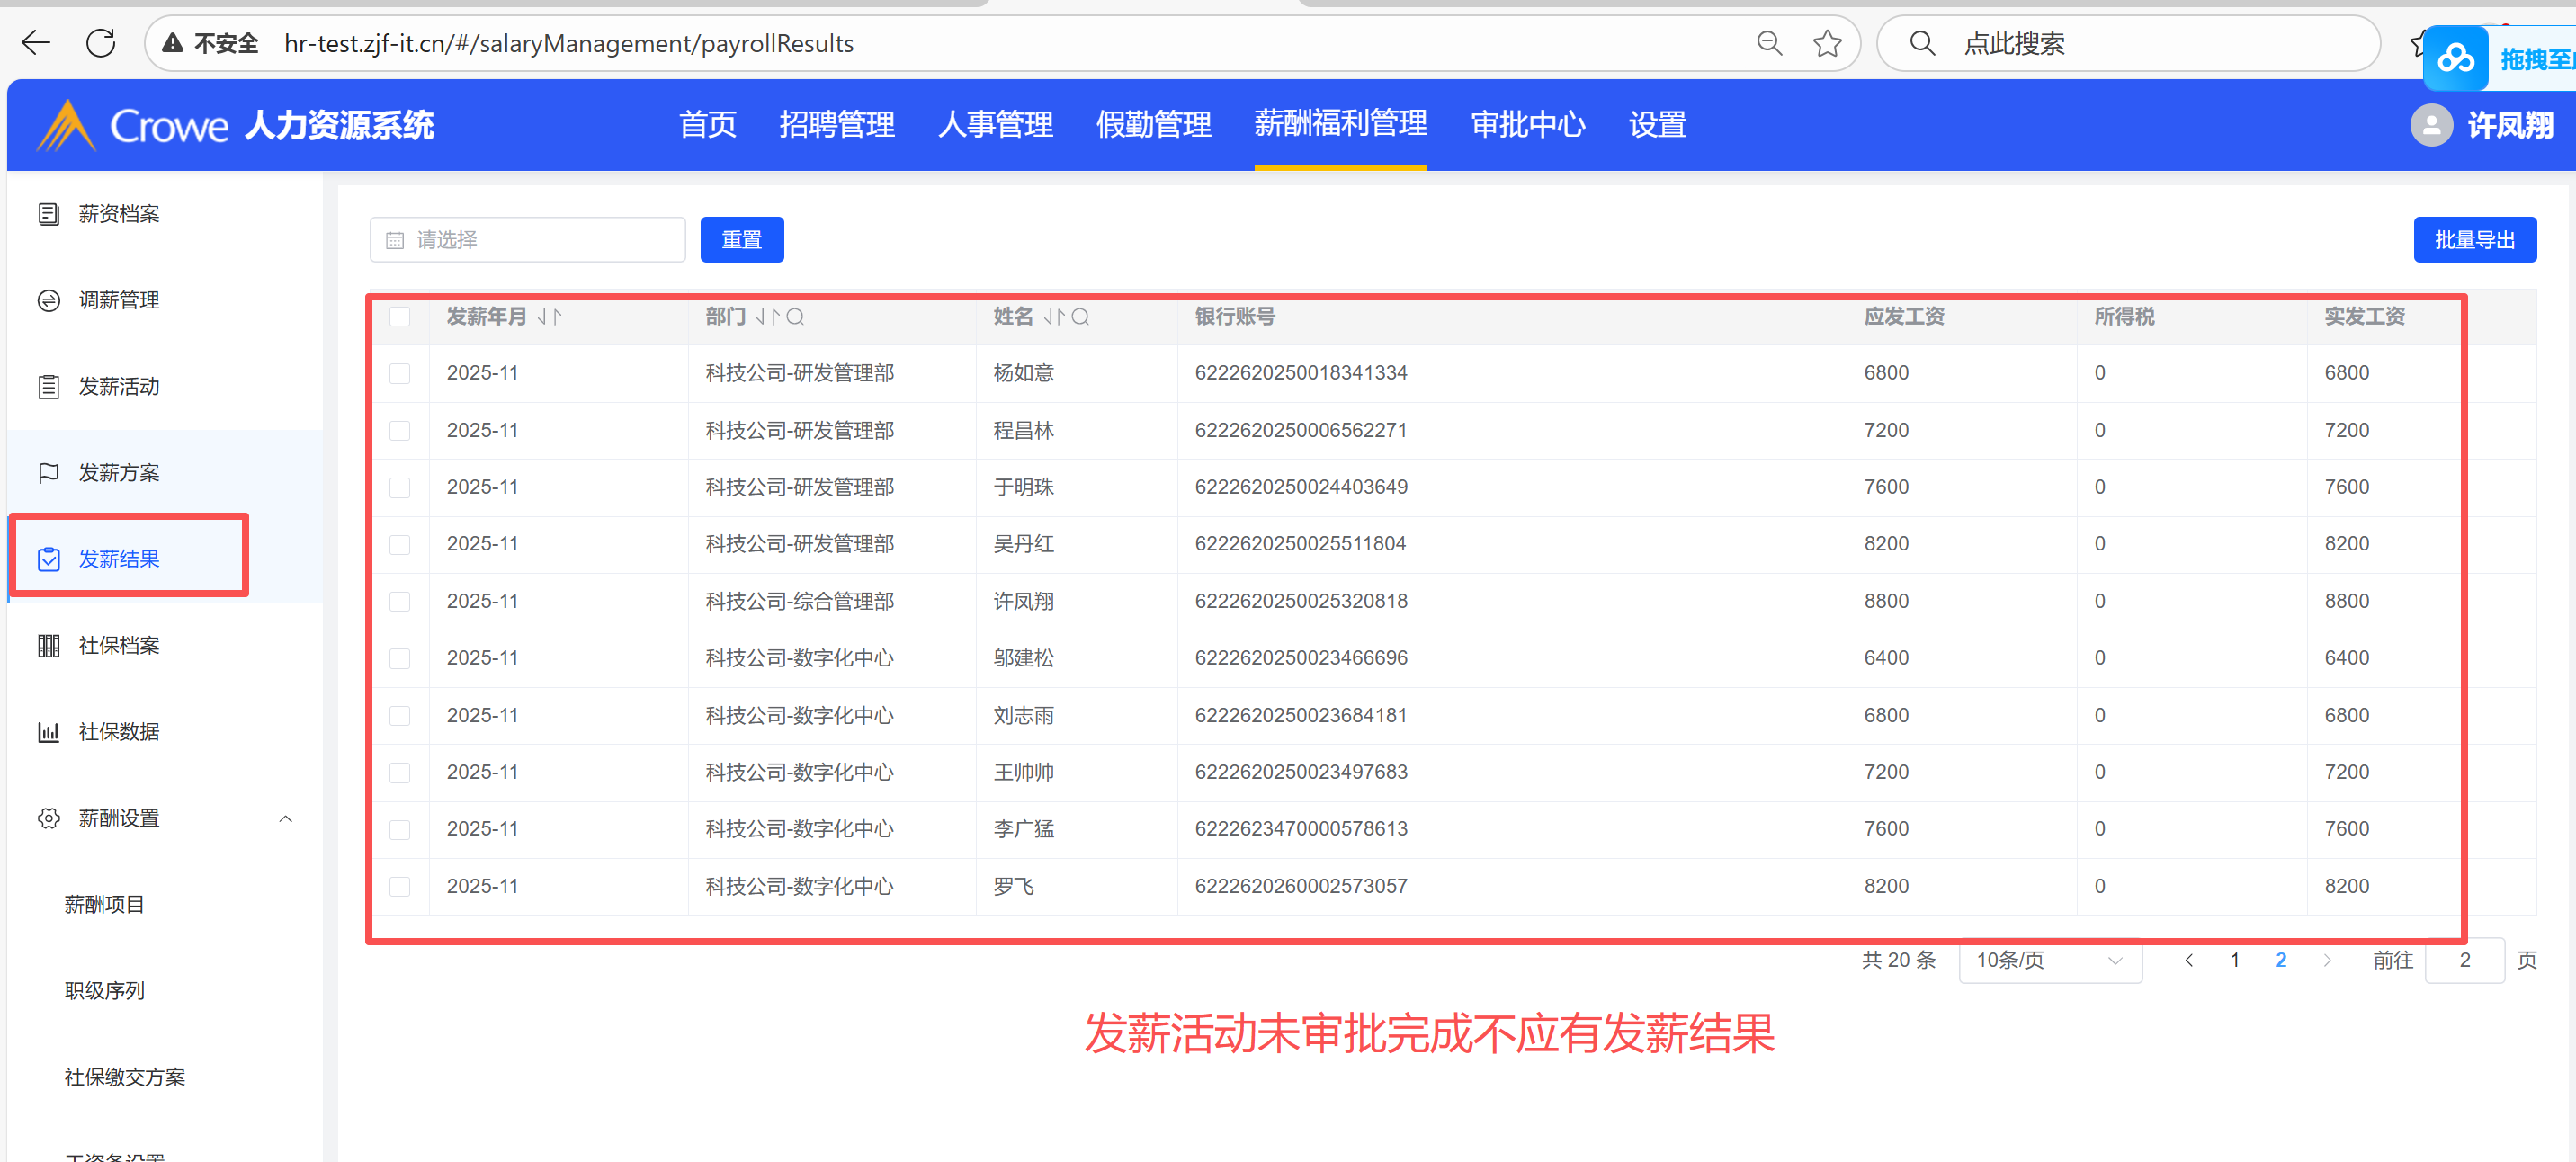Check the row for 罗飞

point(400,886)
